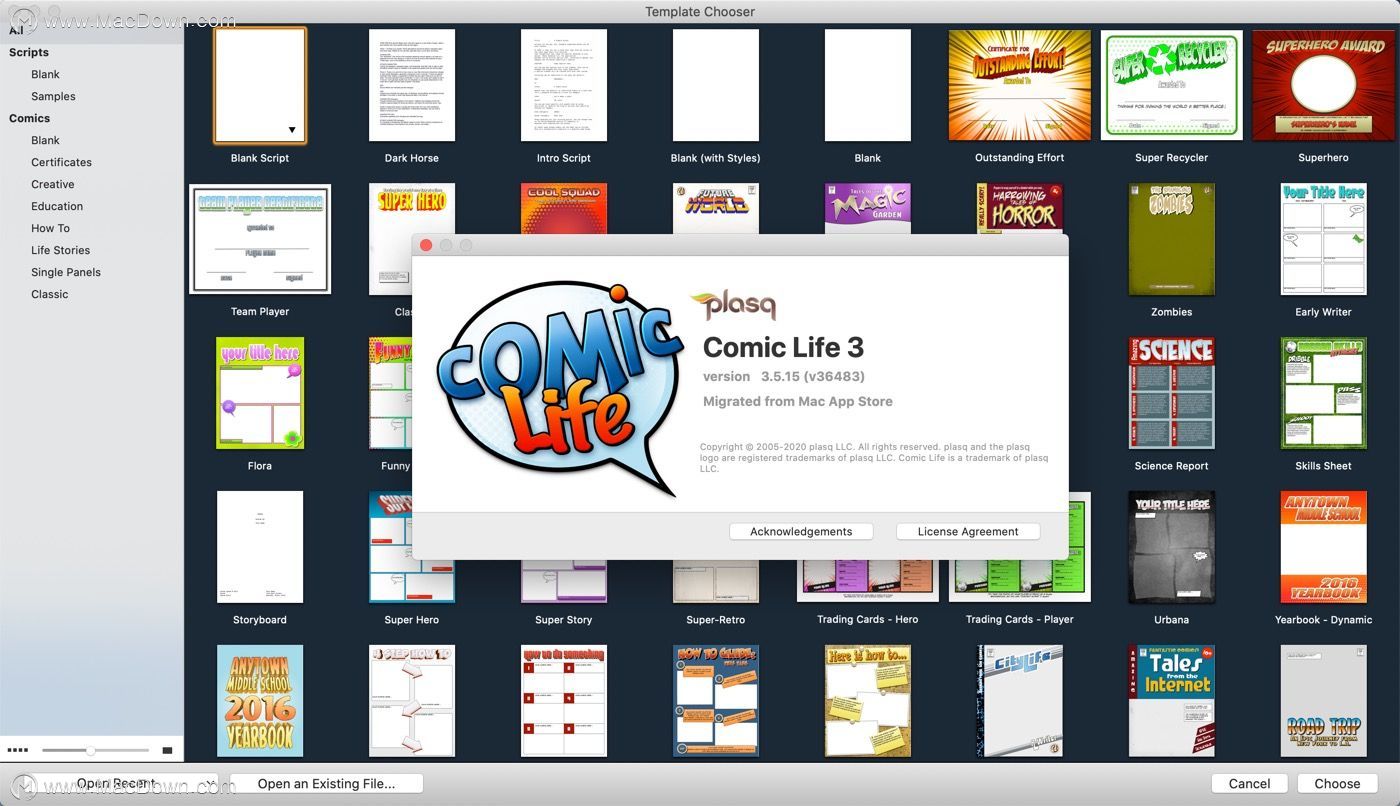Select the Super Recycler certificate template
This screenshot has width=1400, height=806.
pos(1171,85)
